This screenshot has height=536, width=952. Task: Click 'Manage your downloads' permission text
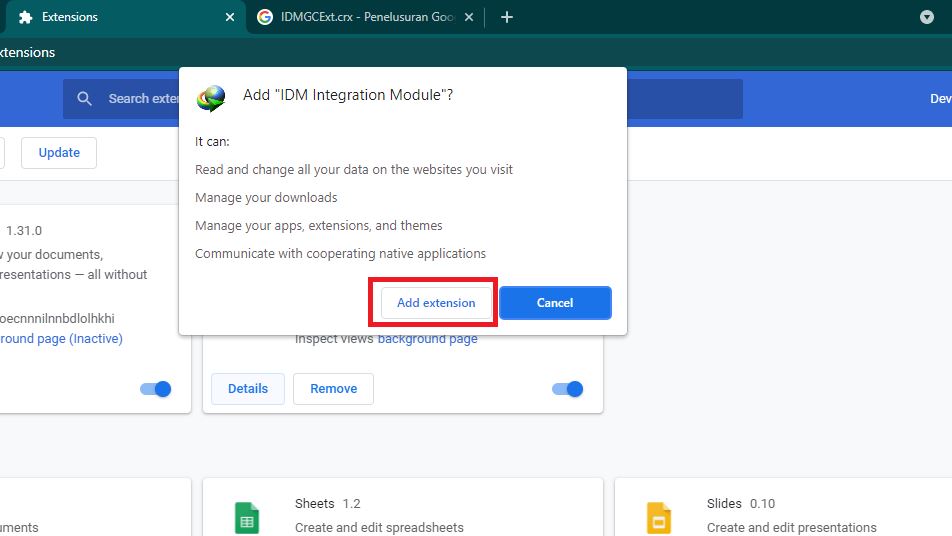(x=266, y=197)
